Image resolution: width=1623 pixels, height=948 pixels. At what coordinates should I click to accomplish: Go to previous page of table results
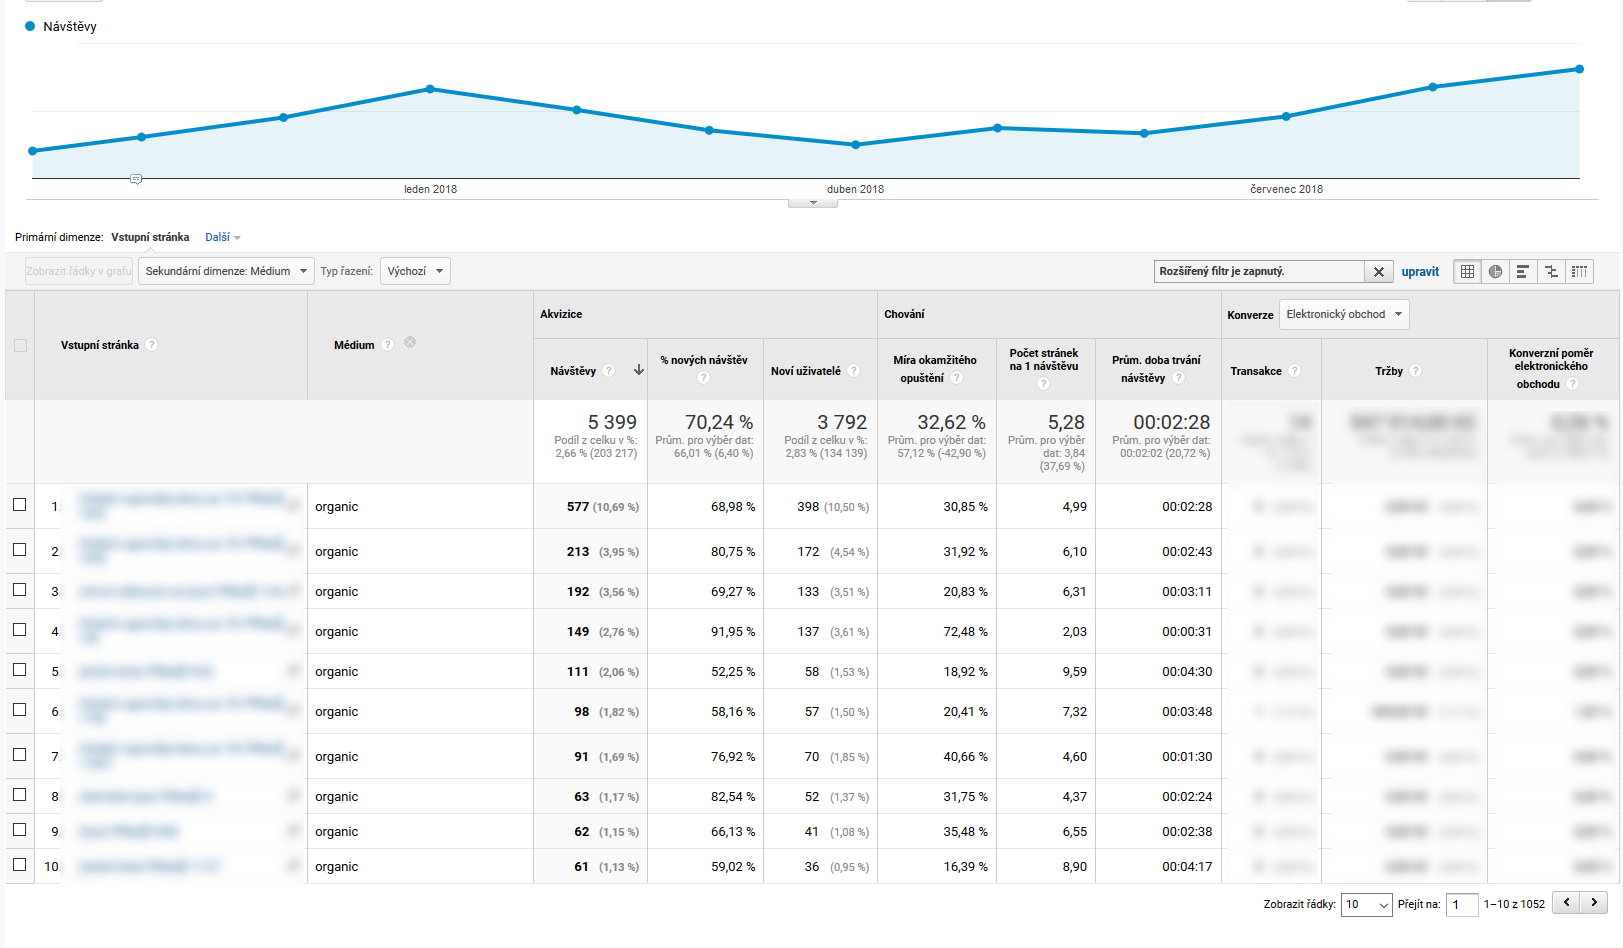[1566, 903]
